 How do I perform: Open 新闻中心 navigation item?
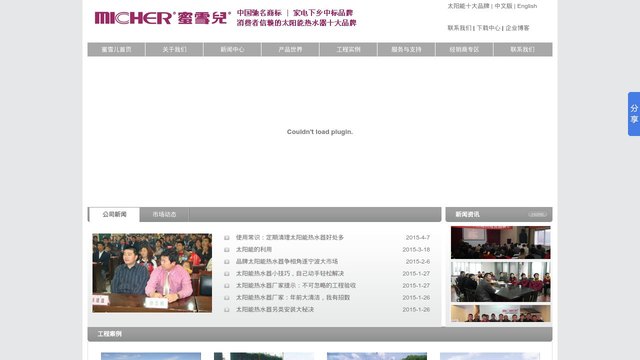click(232, 49)
